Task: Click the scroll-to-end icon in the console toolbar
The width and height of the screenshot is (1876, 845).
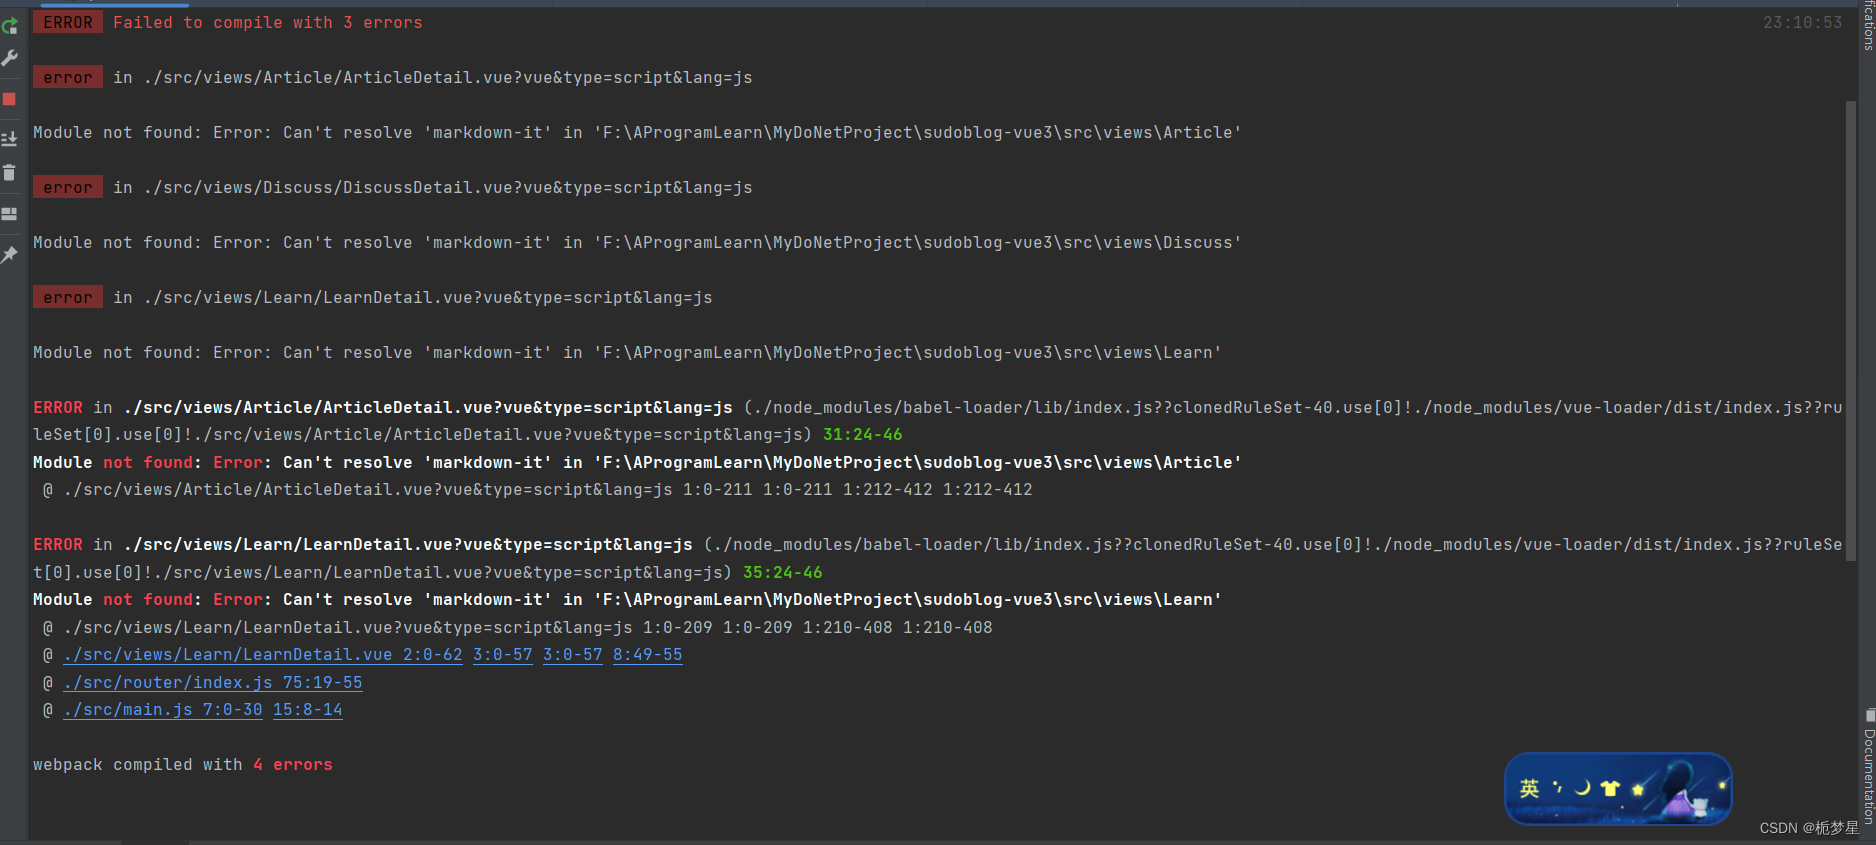Action: tap(10, 139)
